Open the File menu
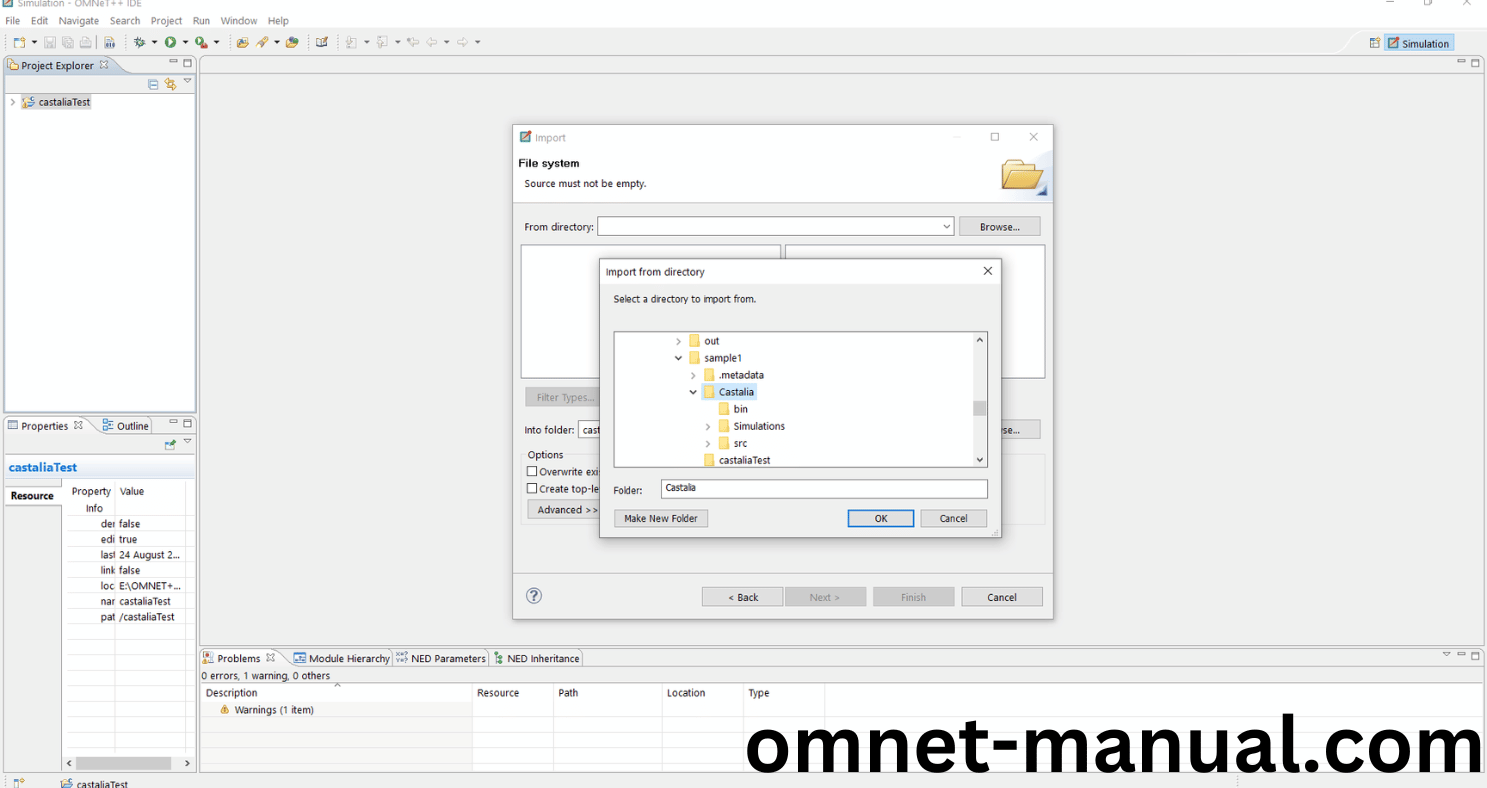 click(13, 20)
